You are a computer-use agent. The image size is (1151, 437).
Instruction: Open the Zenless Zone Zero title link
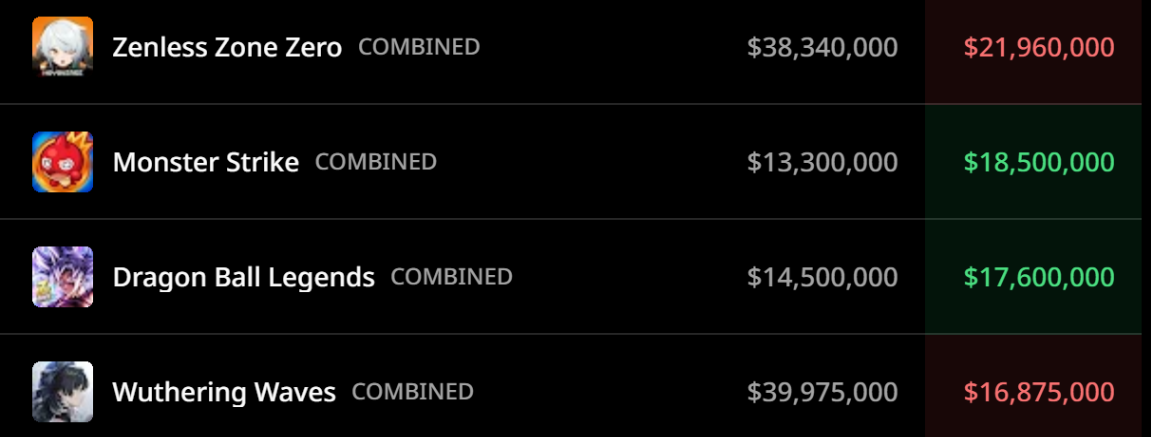[x=227, y=47]
